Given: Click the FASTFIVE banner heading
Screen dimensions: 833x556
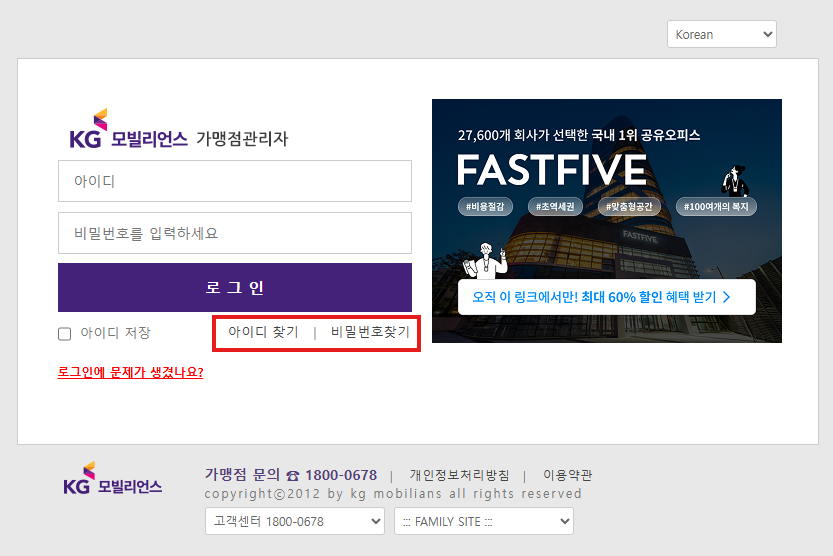Looking at the screenshot, I should point(552,170).
